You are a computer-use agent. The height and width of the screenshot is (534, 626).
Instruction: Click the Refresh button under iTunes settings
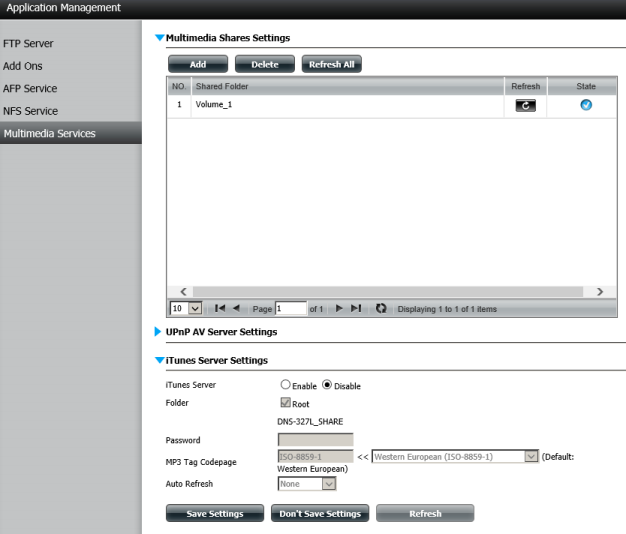(x=425, y=513)
